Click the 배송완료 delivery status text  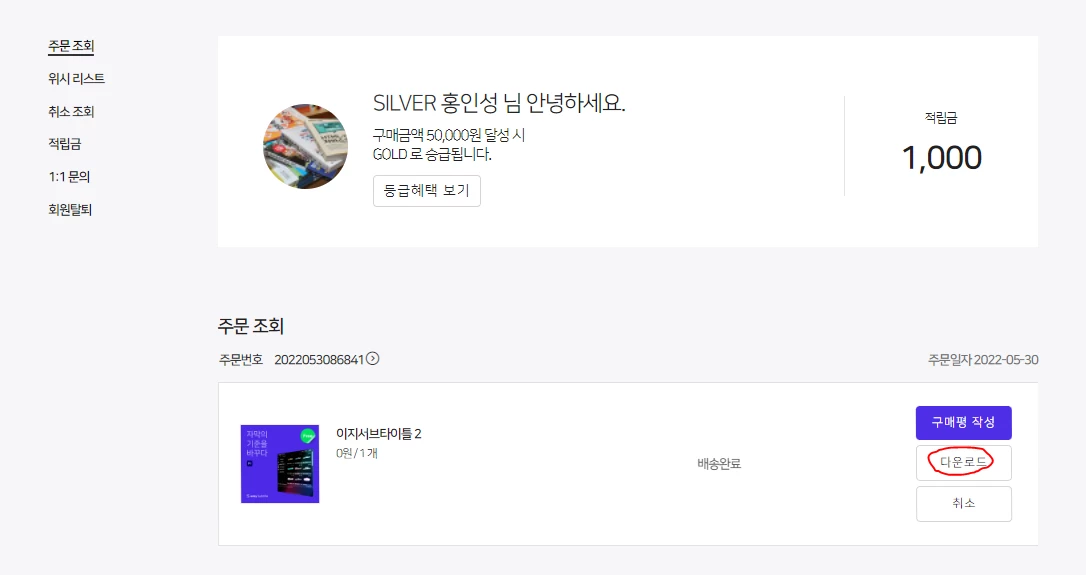click(x=719, y=463)
